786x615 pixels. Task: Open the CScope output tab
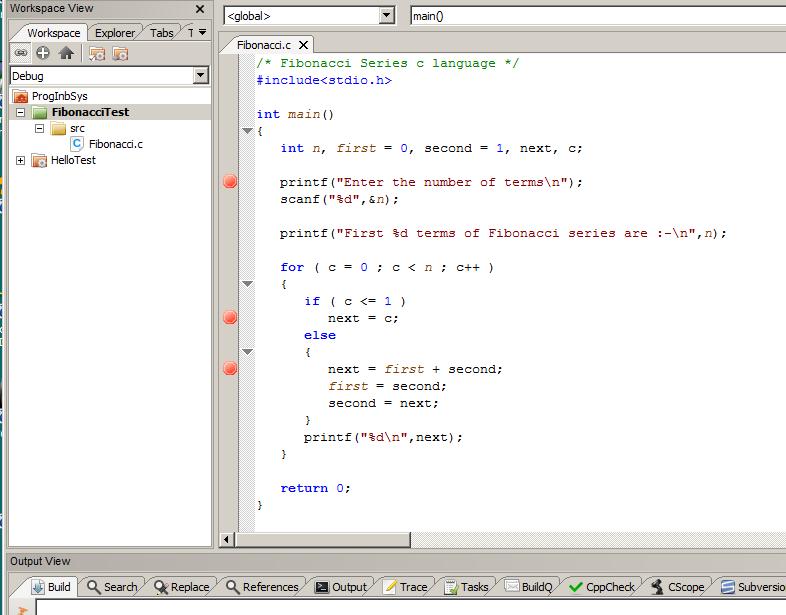[x=677, y=587]
